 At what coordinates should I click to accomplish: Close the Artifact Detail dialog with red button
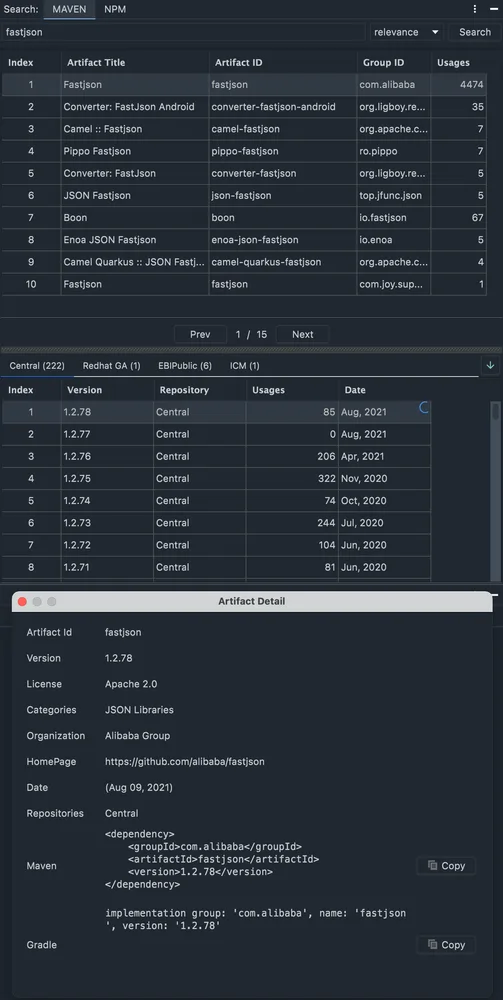pos(22,601)
